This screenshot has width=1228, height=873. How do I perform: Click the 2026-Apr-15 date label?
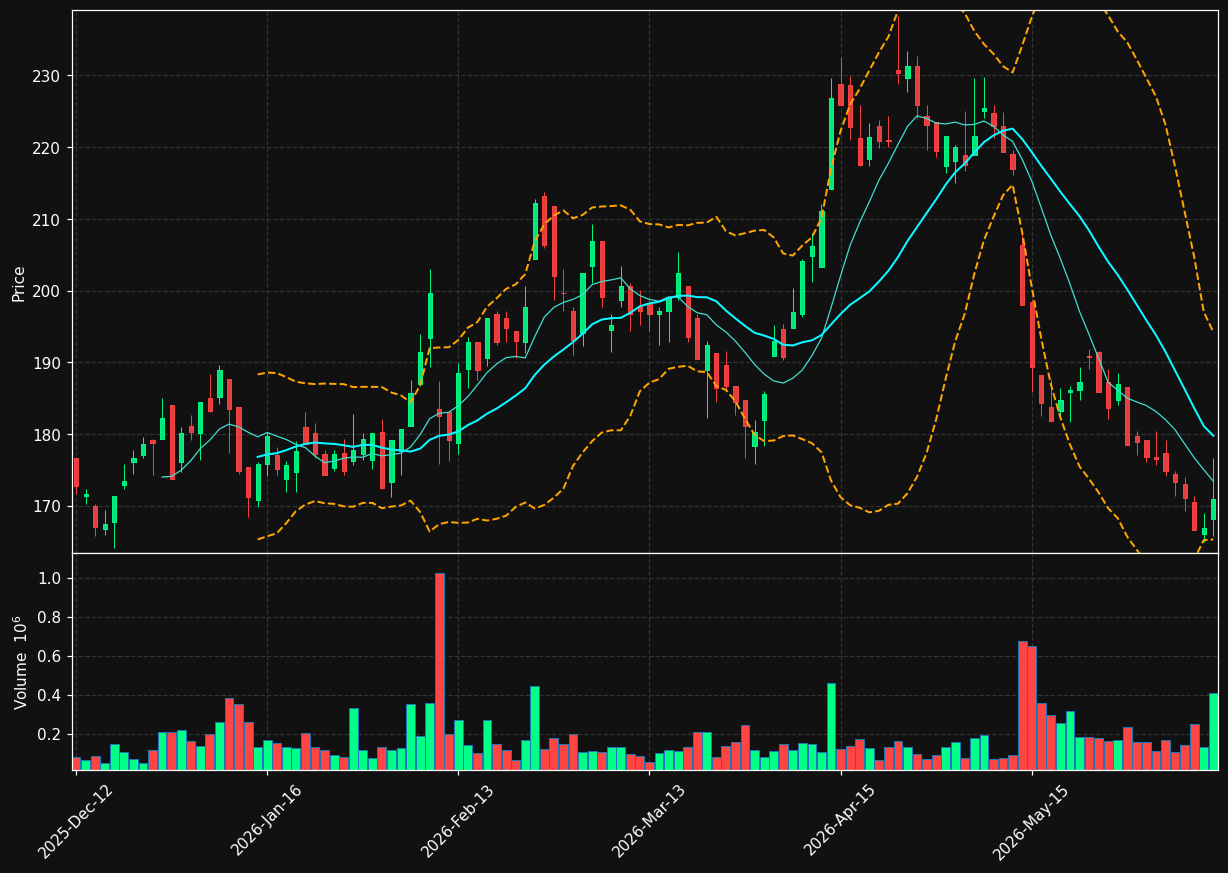tap(841, 820)
